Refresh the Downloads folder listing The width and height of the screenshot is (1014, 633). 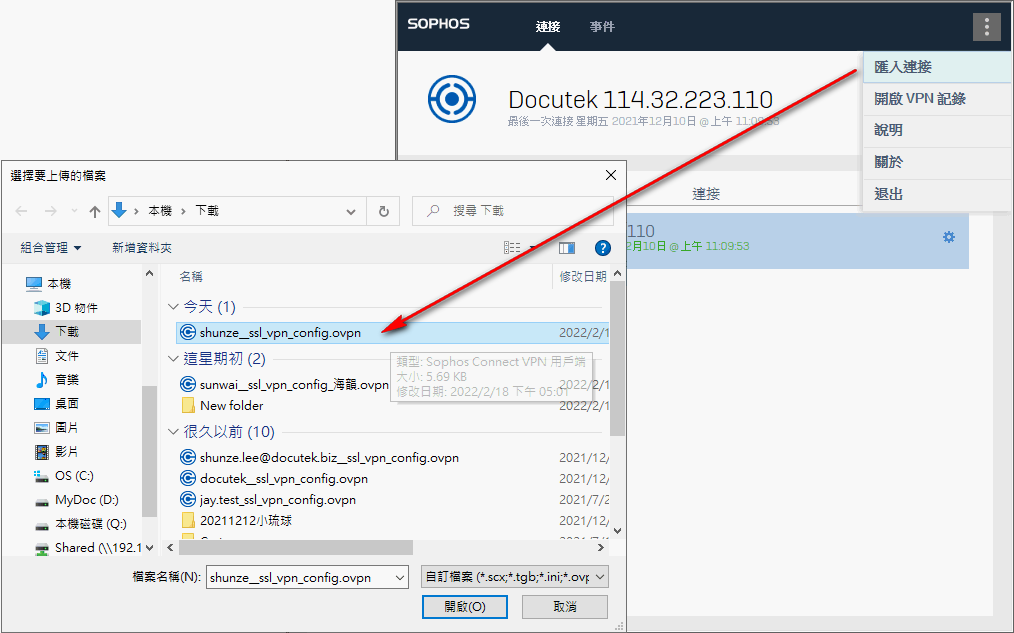[383, 211]
